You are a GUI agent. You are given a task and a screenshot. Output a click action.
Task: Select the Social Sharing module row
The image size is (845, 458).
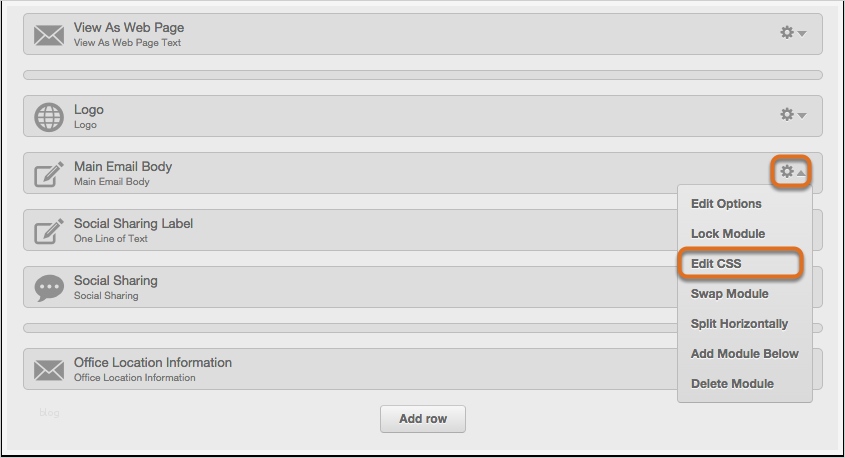[x=350, y=287]
